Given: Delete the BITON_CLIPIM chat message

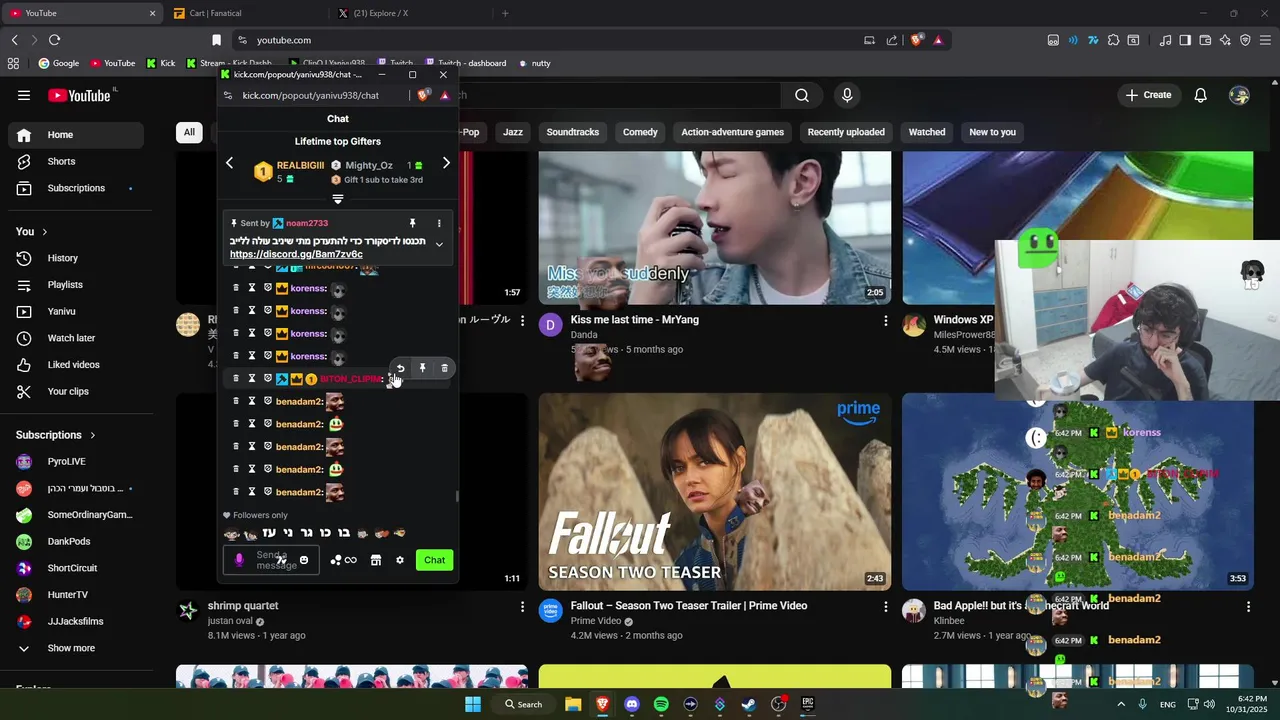Looking at the screenshot, I should (445, 368).
